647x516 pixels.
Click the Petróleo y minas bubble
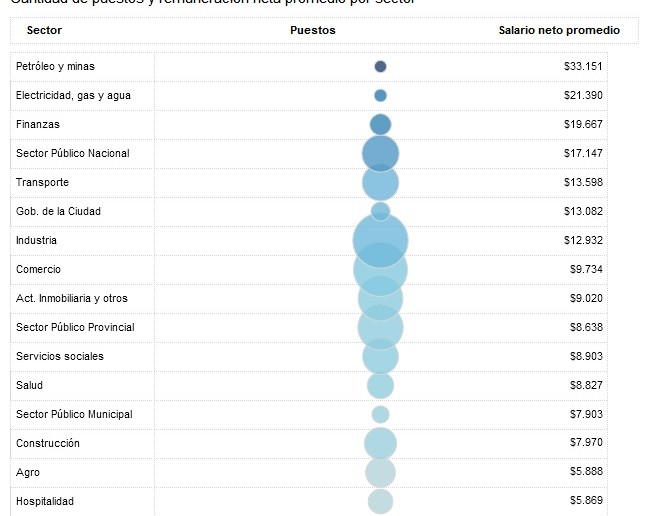380,67
